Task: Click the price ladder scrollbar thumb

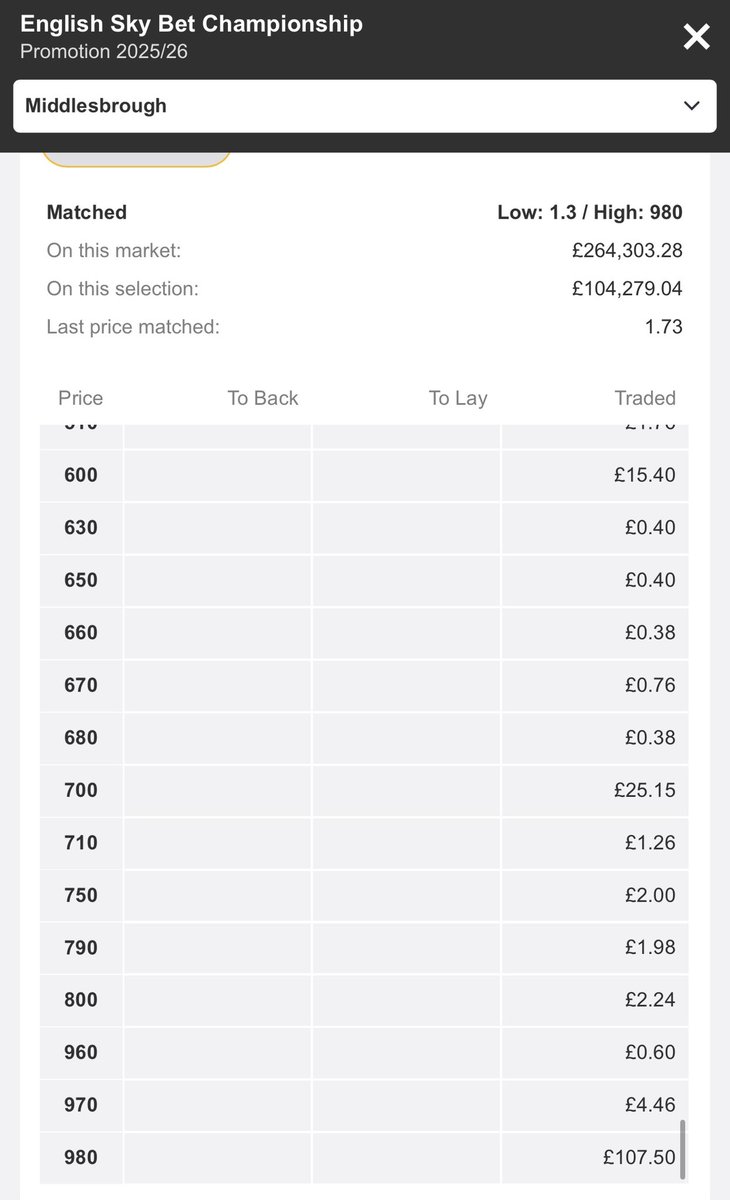Action: click(684, 1150)
